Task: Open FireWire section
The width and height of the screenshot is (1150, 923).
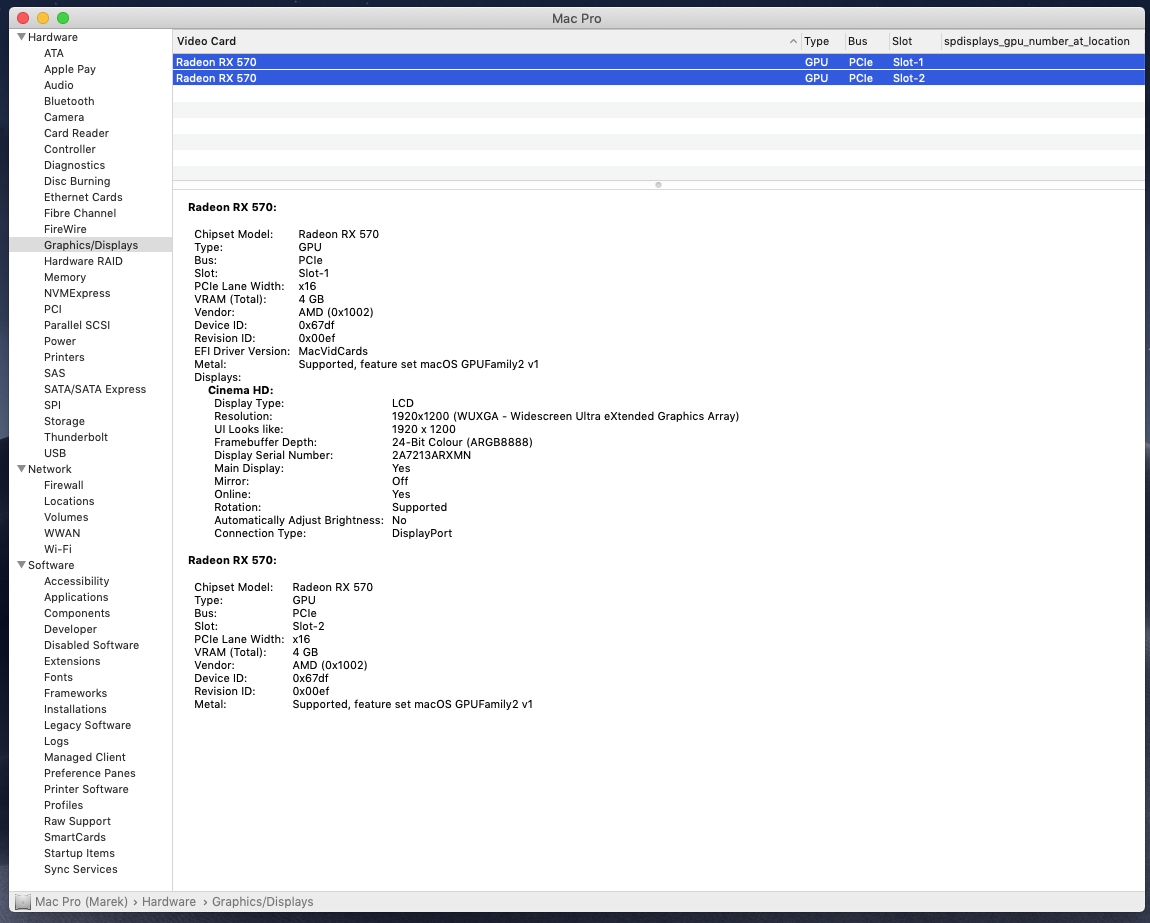Action: pos(65,229)
